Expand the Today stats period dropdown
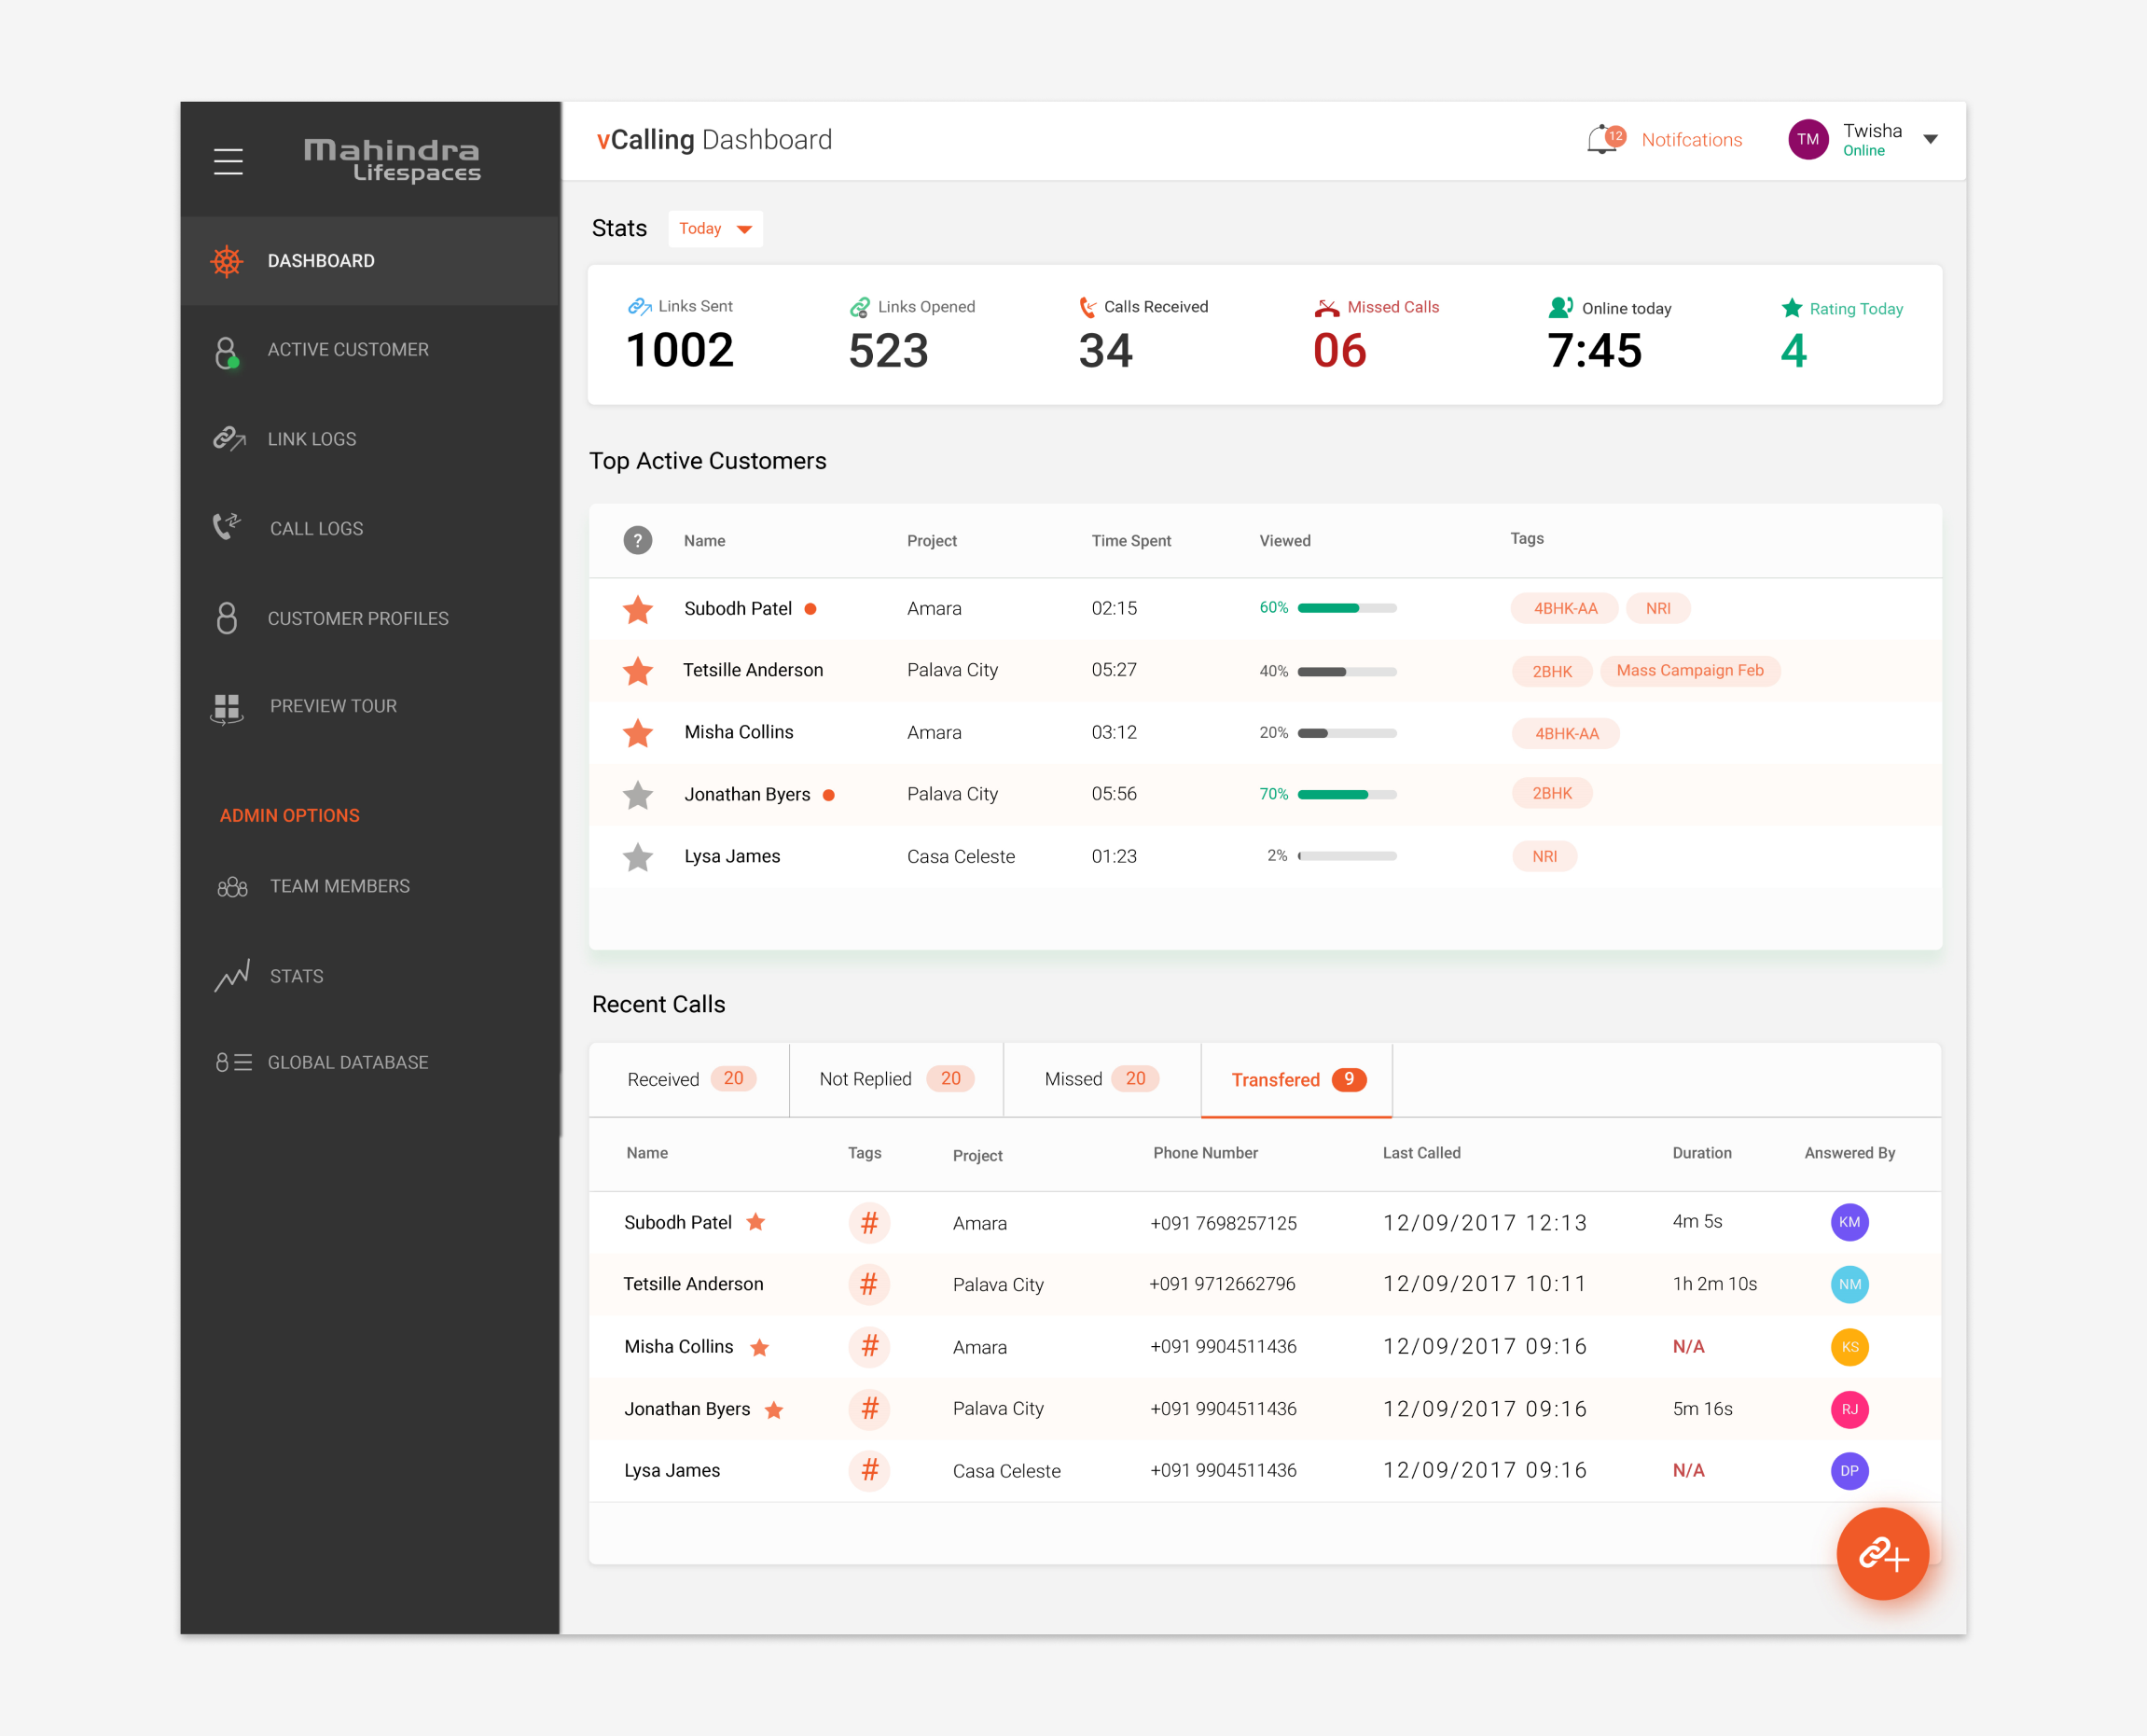 pos(715,229)
